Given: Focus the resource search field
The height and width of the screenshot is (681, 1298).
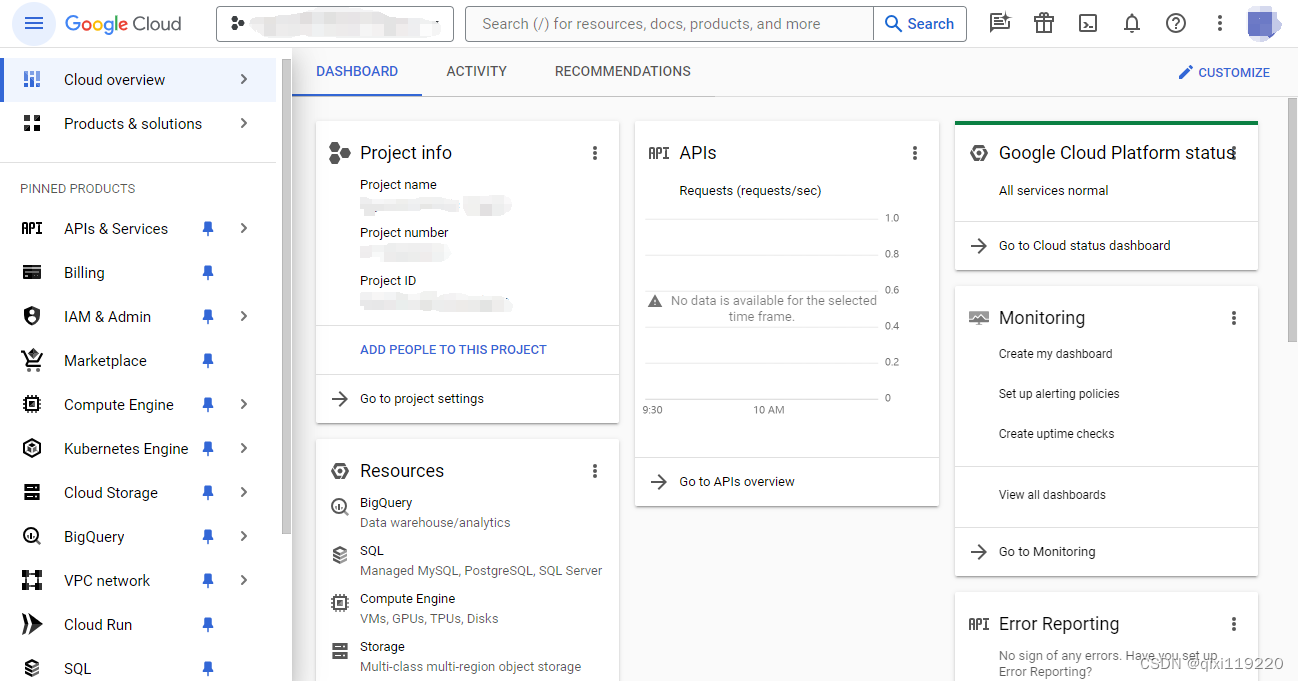Looking at the screenshot, I should click(x=670, y=24).
